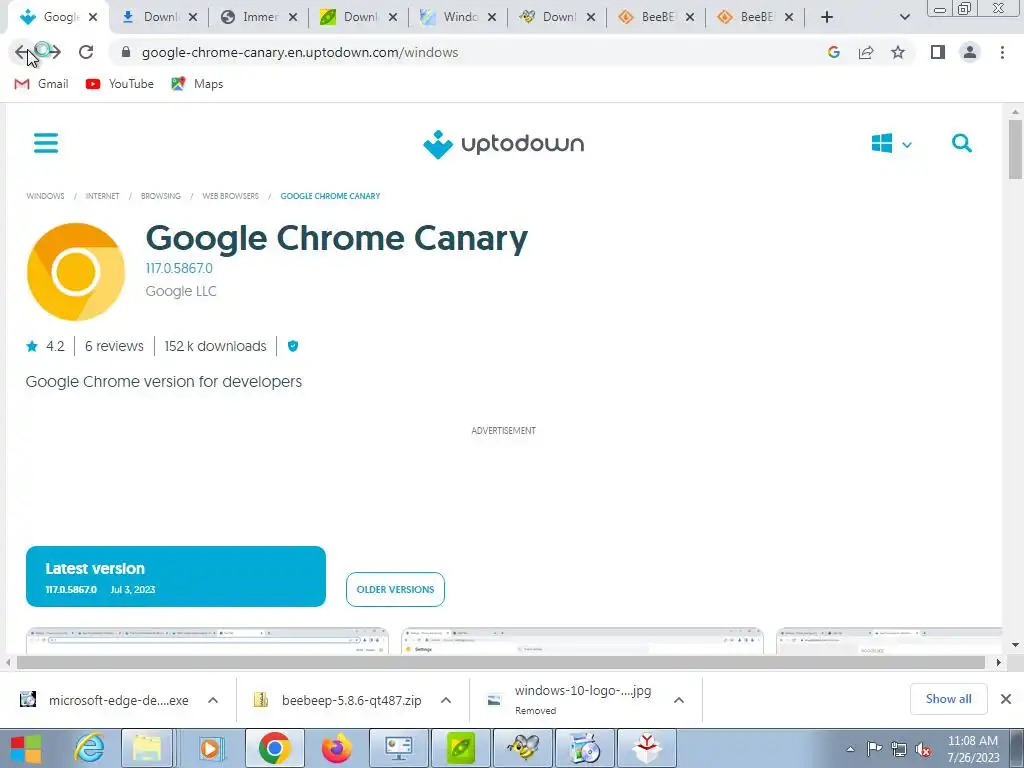Image resolution: width=1024 pixels, height=768 pixels.
Task: Click Show all downloads button
Action: [x=948, y=699]
